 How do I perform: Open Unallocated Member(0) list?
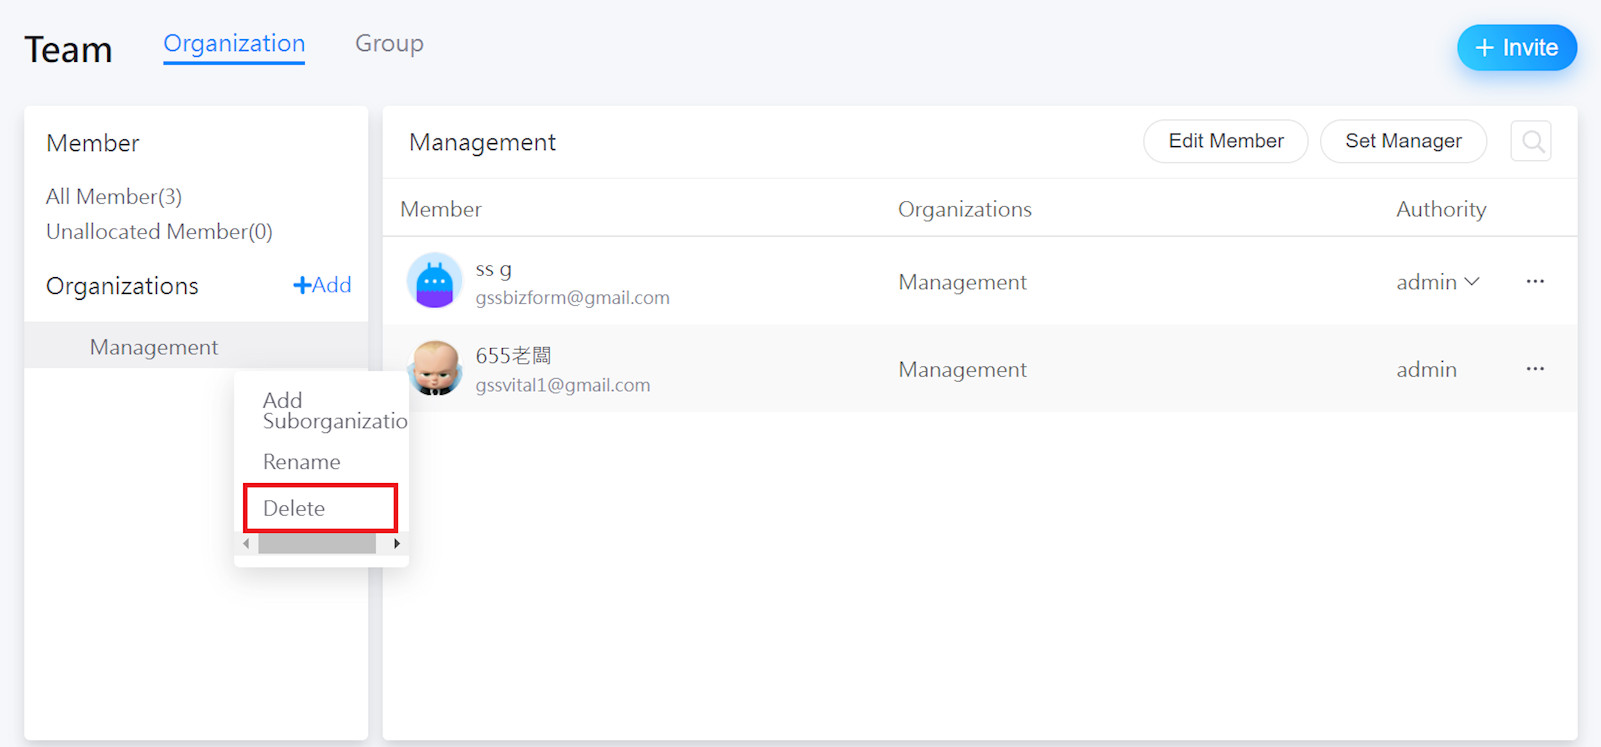coord(159,232)
